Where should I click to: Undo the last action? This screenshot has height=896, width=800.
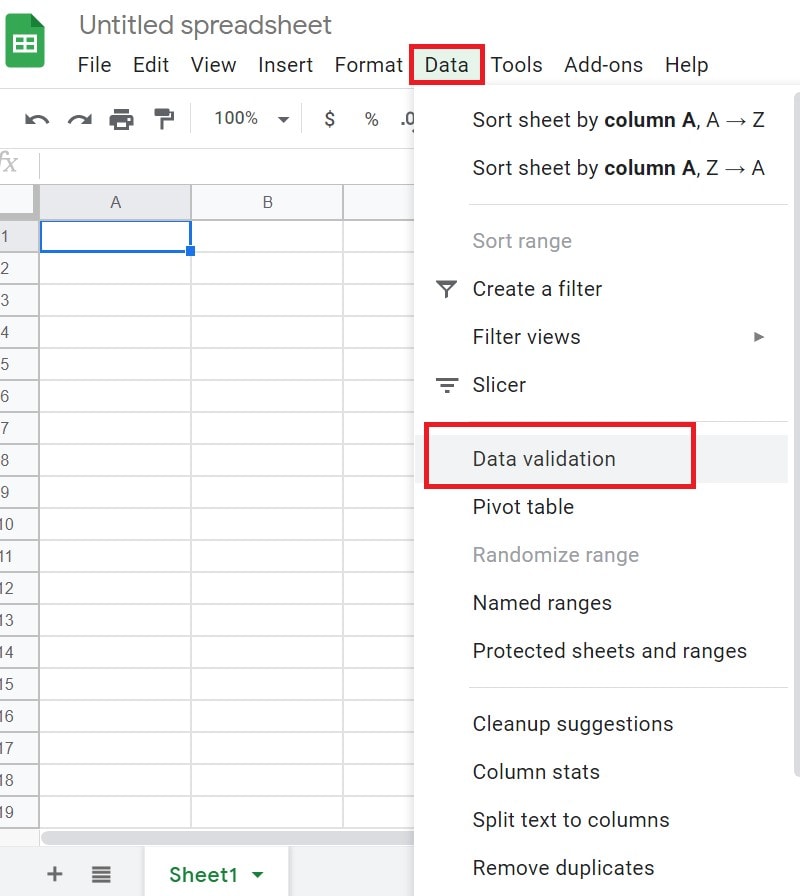pos(36,118)
